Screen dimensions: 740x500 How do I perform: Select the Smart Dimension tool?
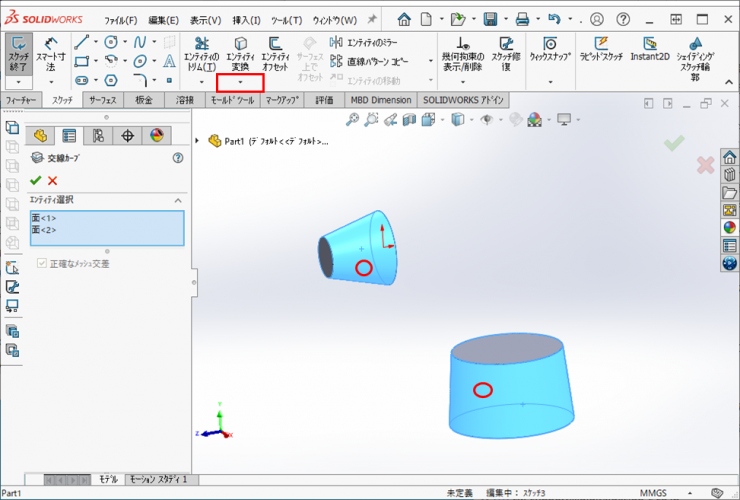tap(50, 56)
